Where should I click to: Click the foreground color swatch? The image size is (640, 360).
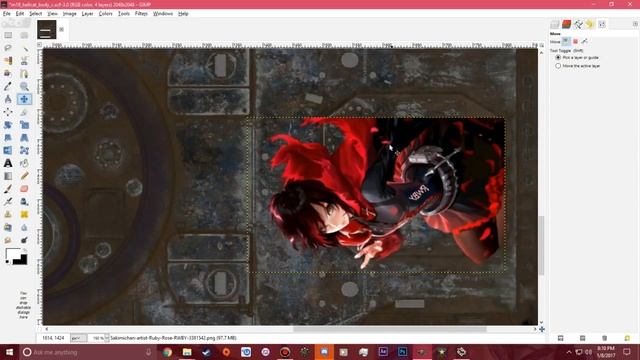(12, 254)
